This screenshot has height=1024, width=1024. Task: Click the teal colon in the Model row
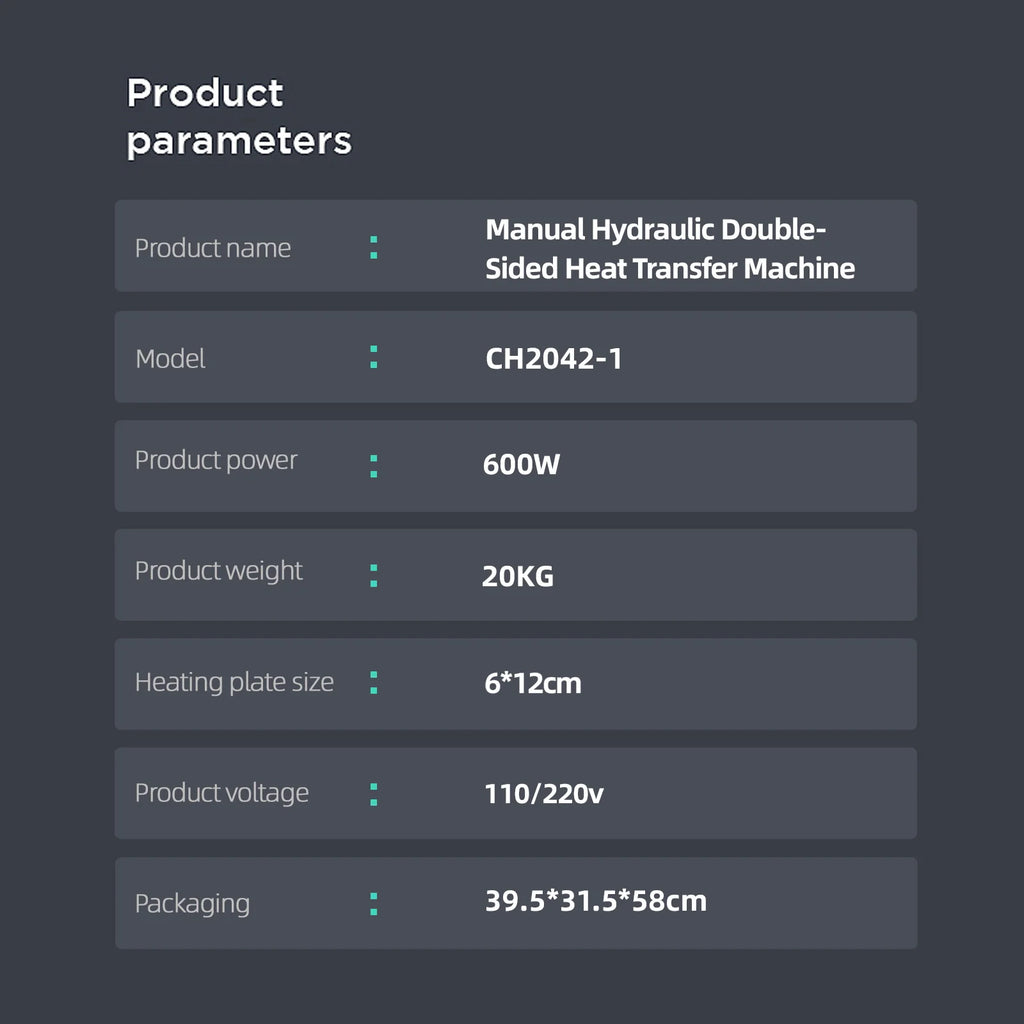click(374, 357)
